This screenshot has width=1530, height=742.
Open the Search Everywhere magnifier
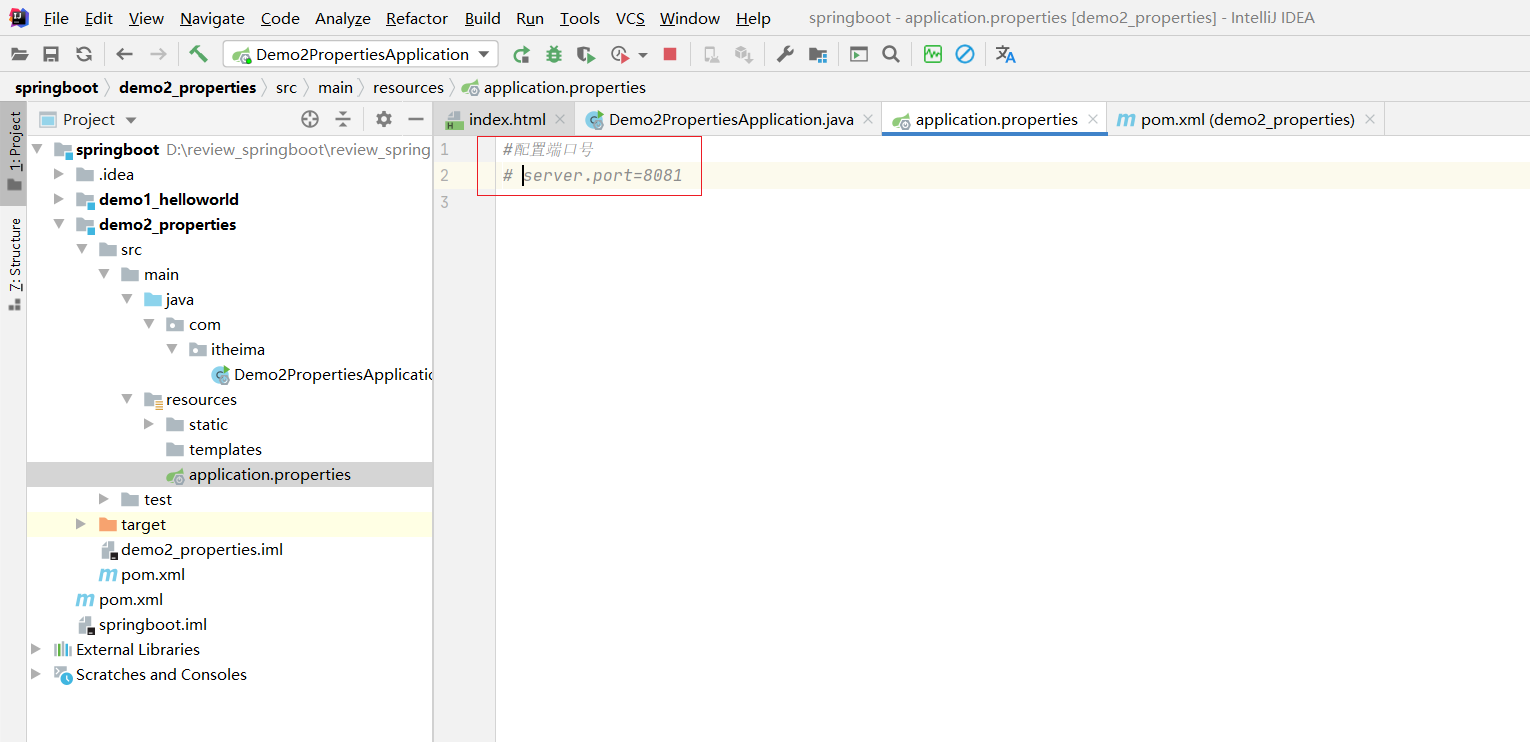pos(890,54)
